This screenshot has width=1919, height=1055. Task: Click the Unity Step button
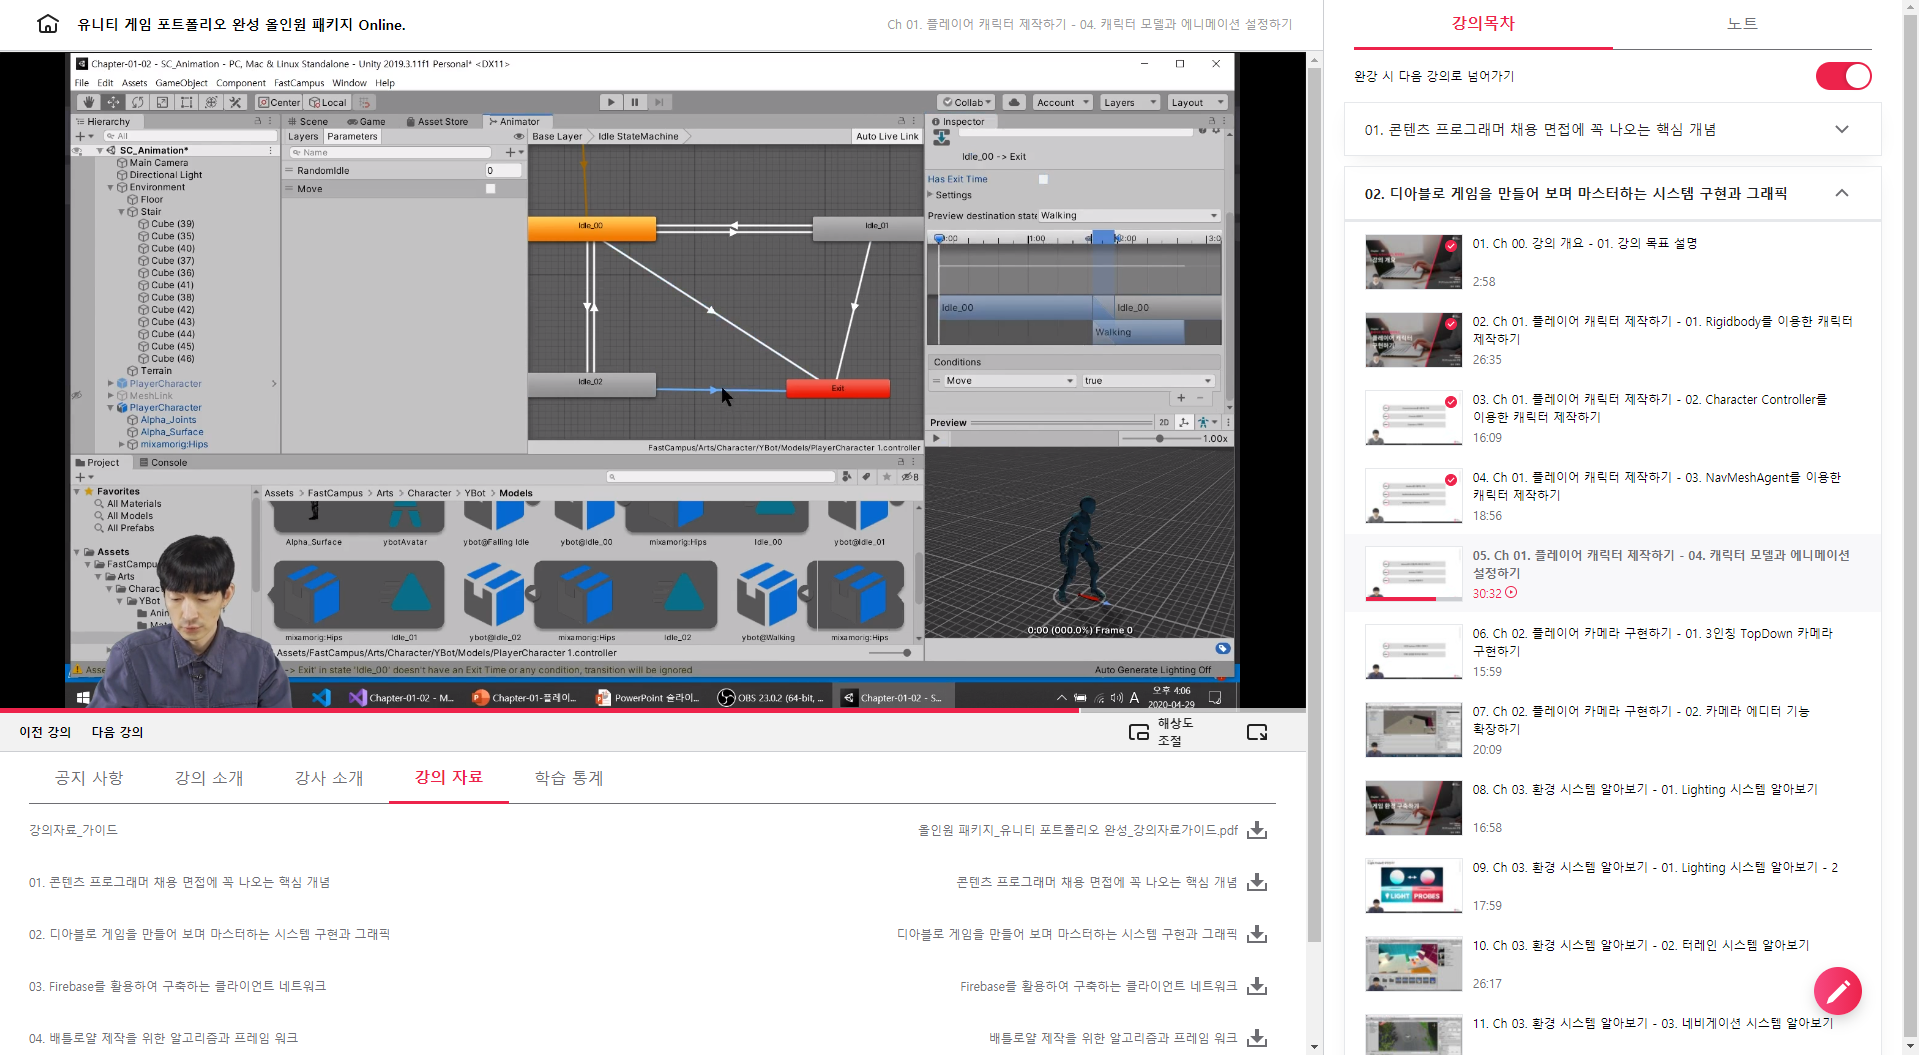click(x=659, y=102)
